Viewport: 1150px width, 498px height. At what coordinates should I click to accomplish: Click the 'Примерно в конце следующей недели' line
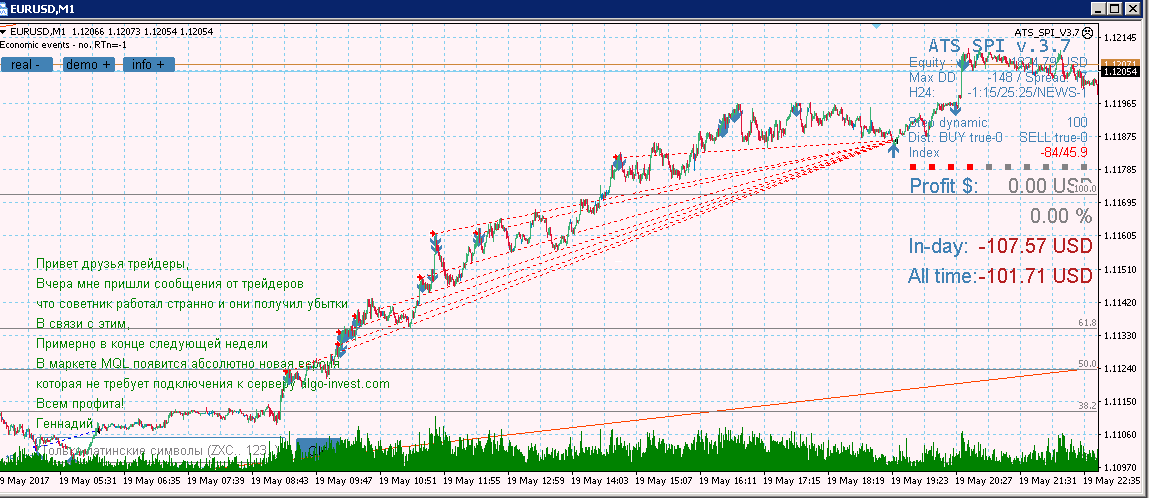tap(152, 343)
